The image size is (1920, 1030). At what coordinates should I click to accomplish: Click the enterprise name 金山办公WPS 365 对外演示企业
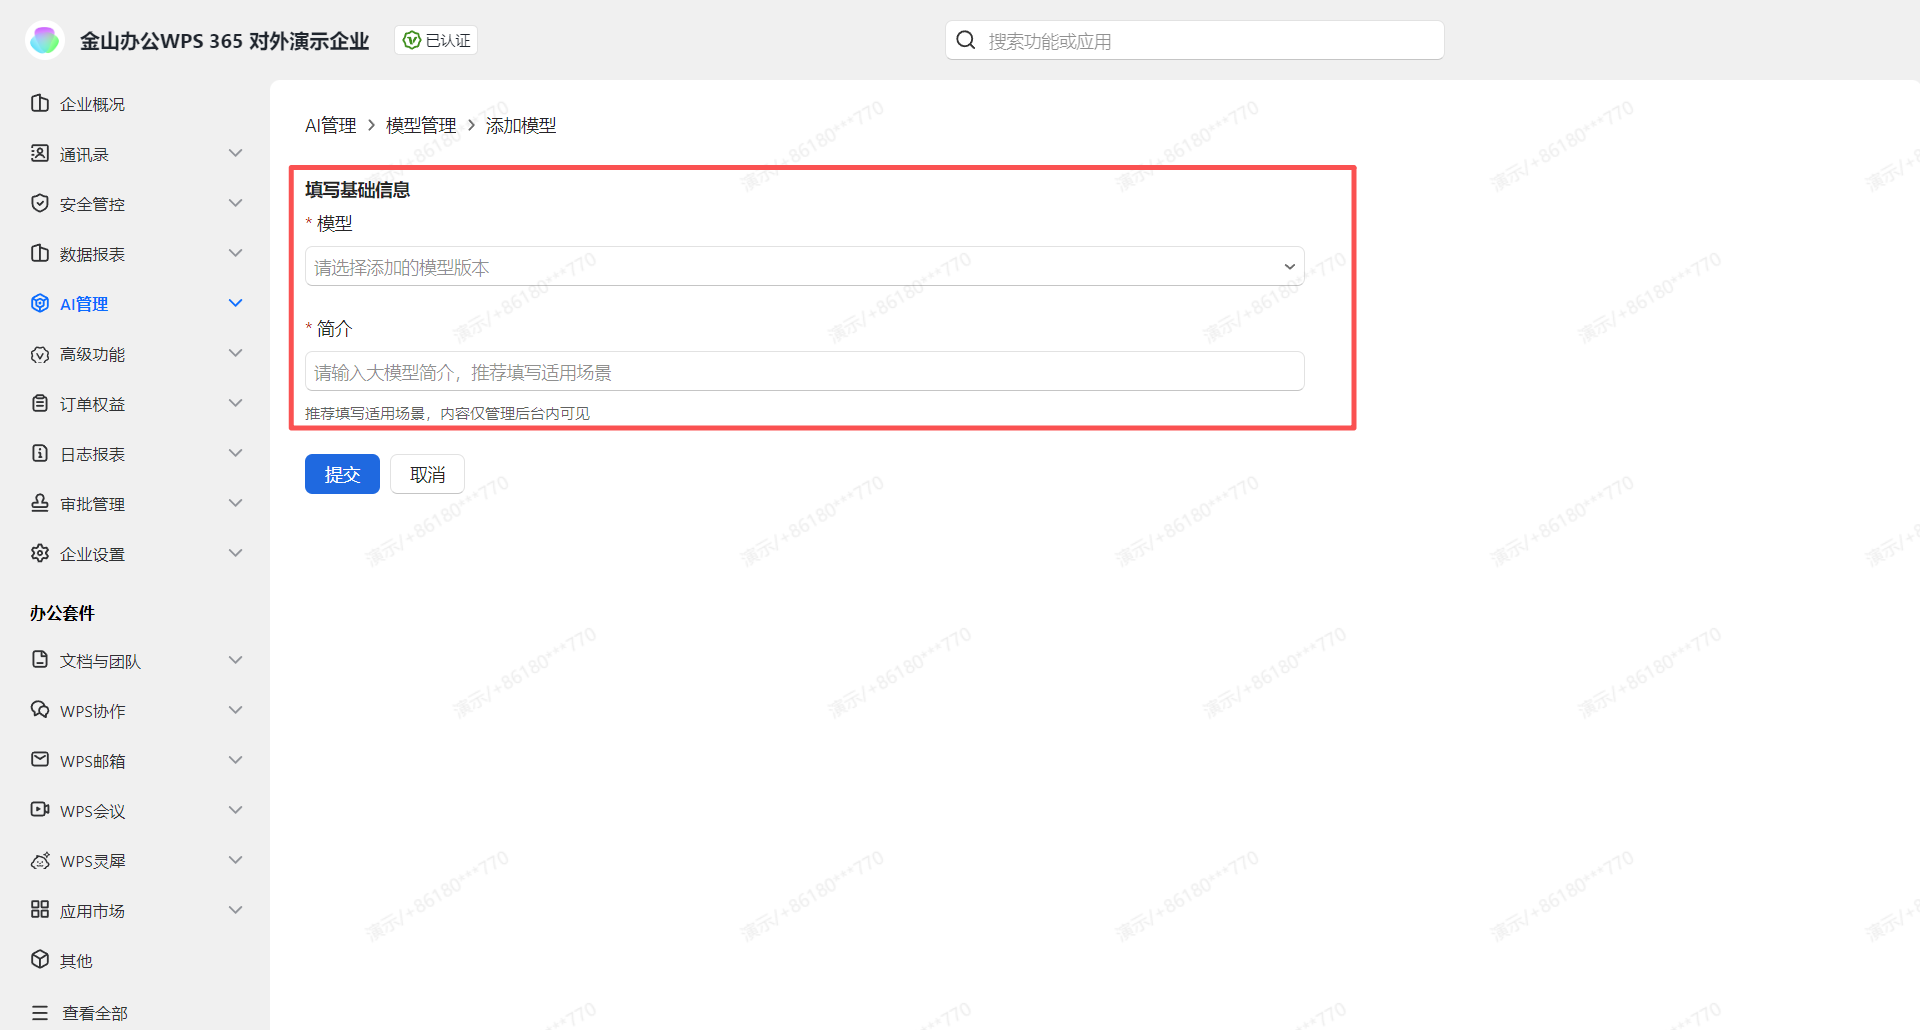(225, 41)
